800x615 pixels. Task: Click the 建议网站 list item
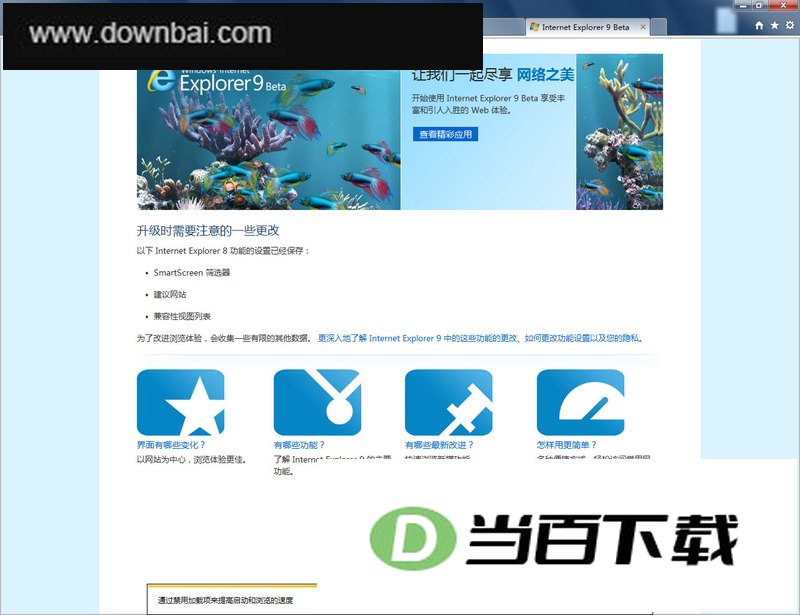[x=170, y=294]
